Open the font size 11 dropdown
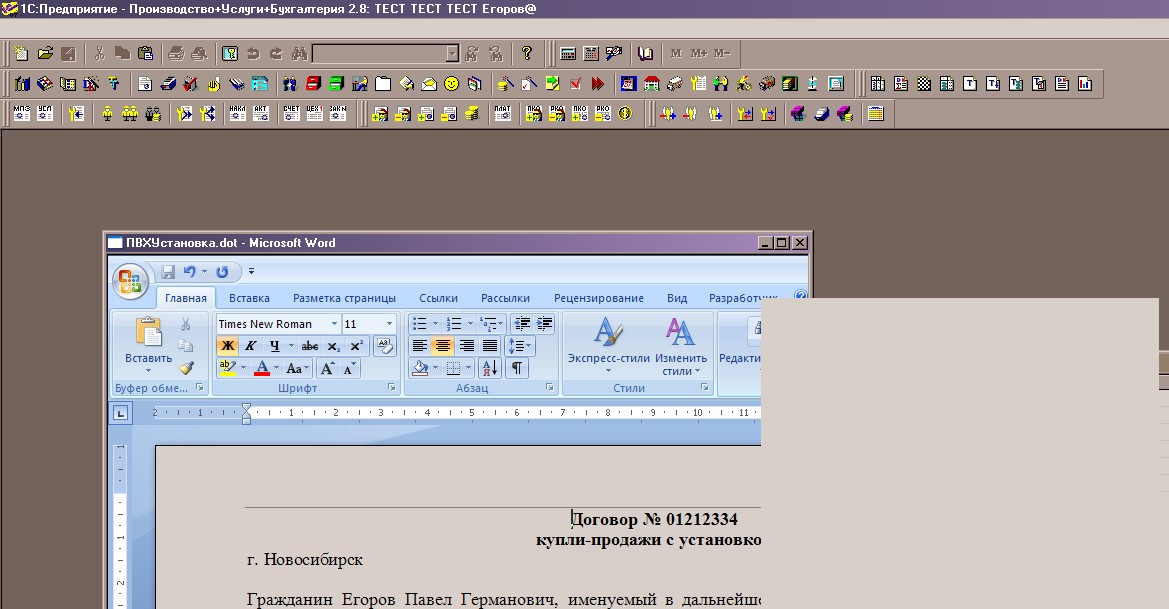Image resolution: width=1169 pixels, height=609 pixels. [389, 324]
